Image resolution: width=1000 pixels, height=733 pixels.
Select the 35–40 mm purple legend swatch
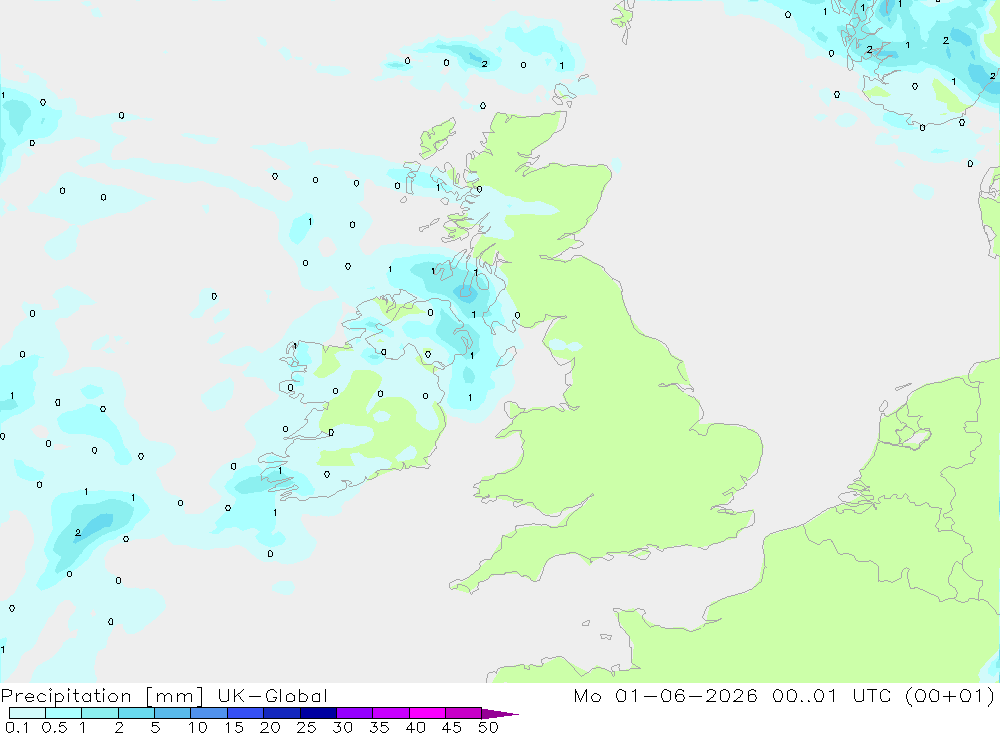tap(391, 713)
